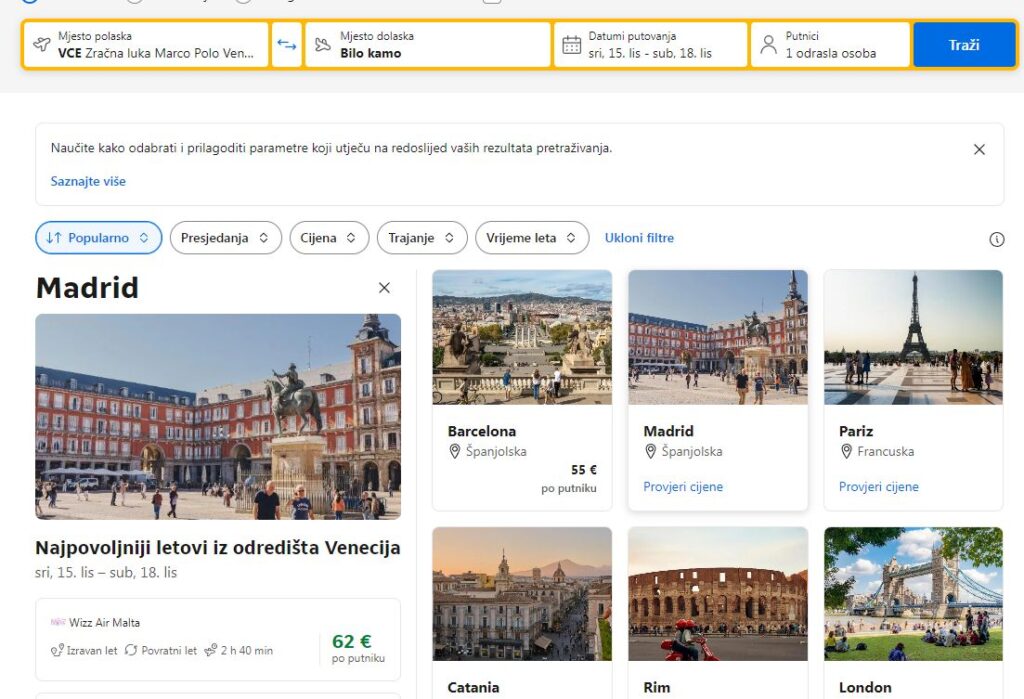Close the Madrid details panel
This screenshot has width=1024, height=699.
pyautogui.click(x=384, y=288)
